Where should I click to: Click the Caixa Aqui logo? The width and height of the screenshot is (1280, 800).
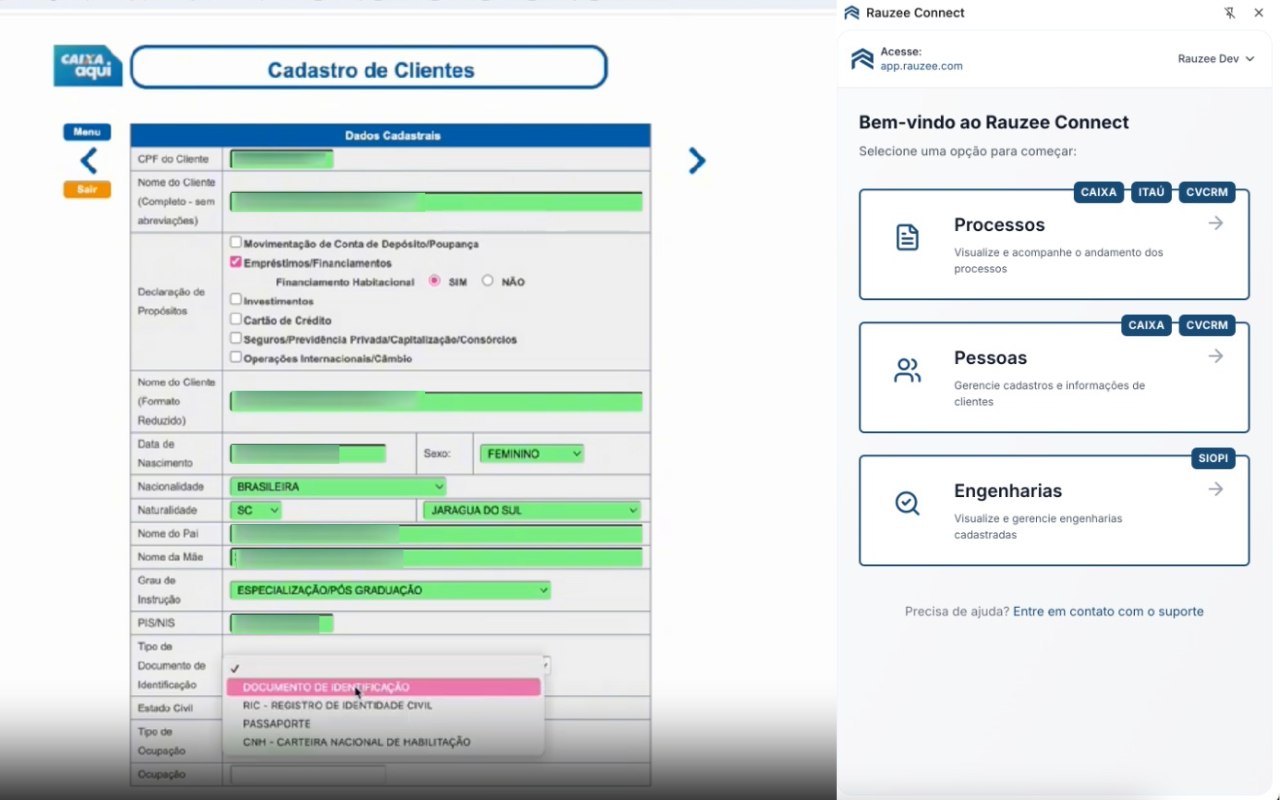[x=88, y=66]
